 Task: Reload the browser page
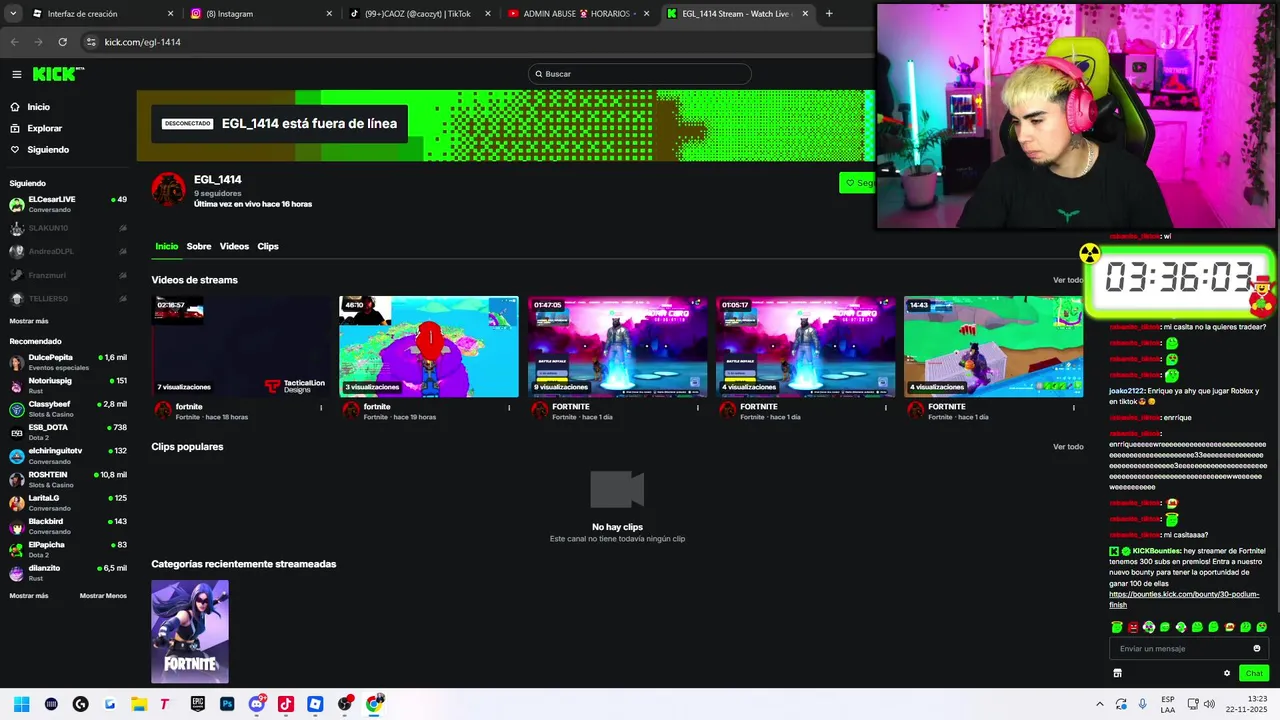pyautogui.click(x=62, y=42)
